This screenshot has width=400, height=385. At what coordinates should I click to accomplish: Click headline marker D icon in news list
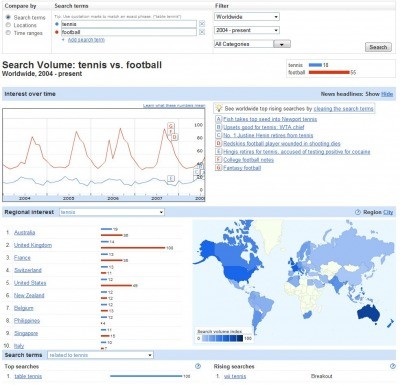(218, 144)
